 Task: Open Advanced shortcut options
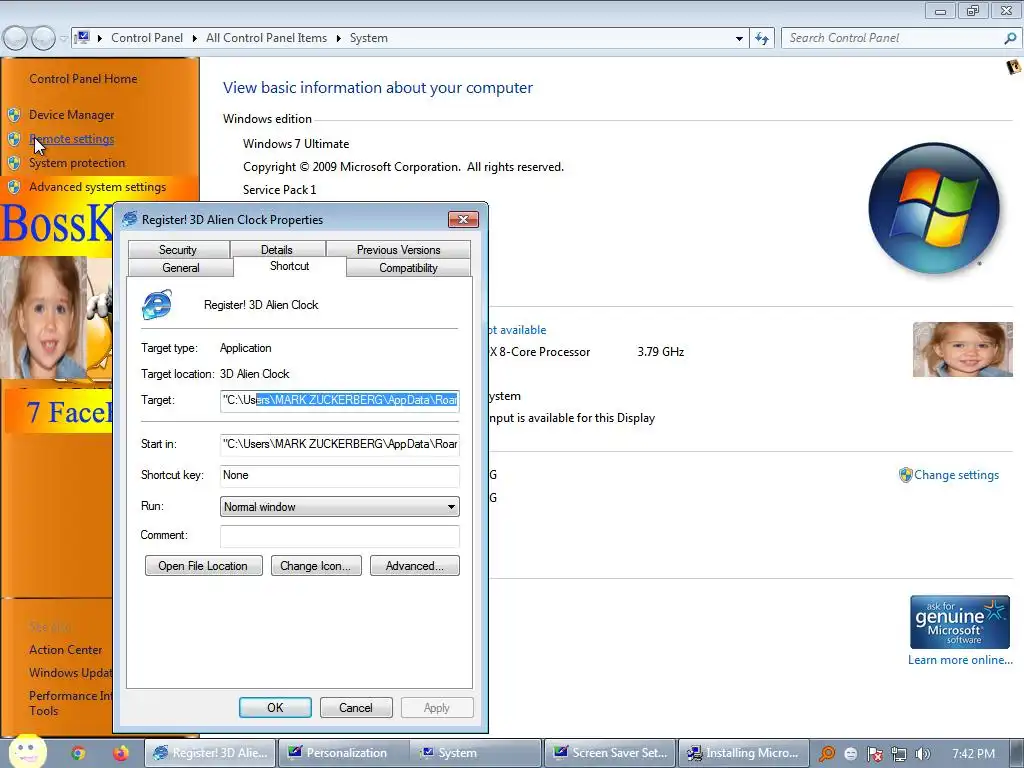[415, 566]
